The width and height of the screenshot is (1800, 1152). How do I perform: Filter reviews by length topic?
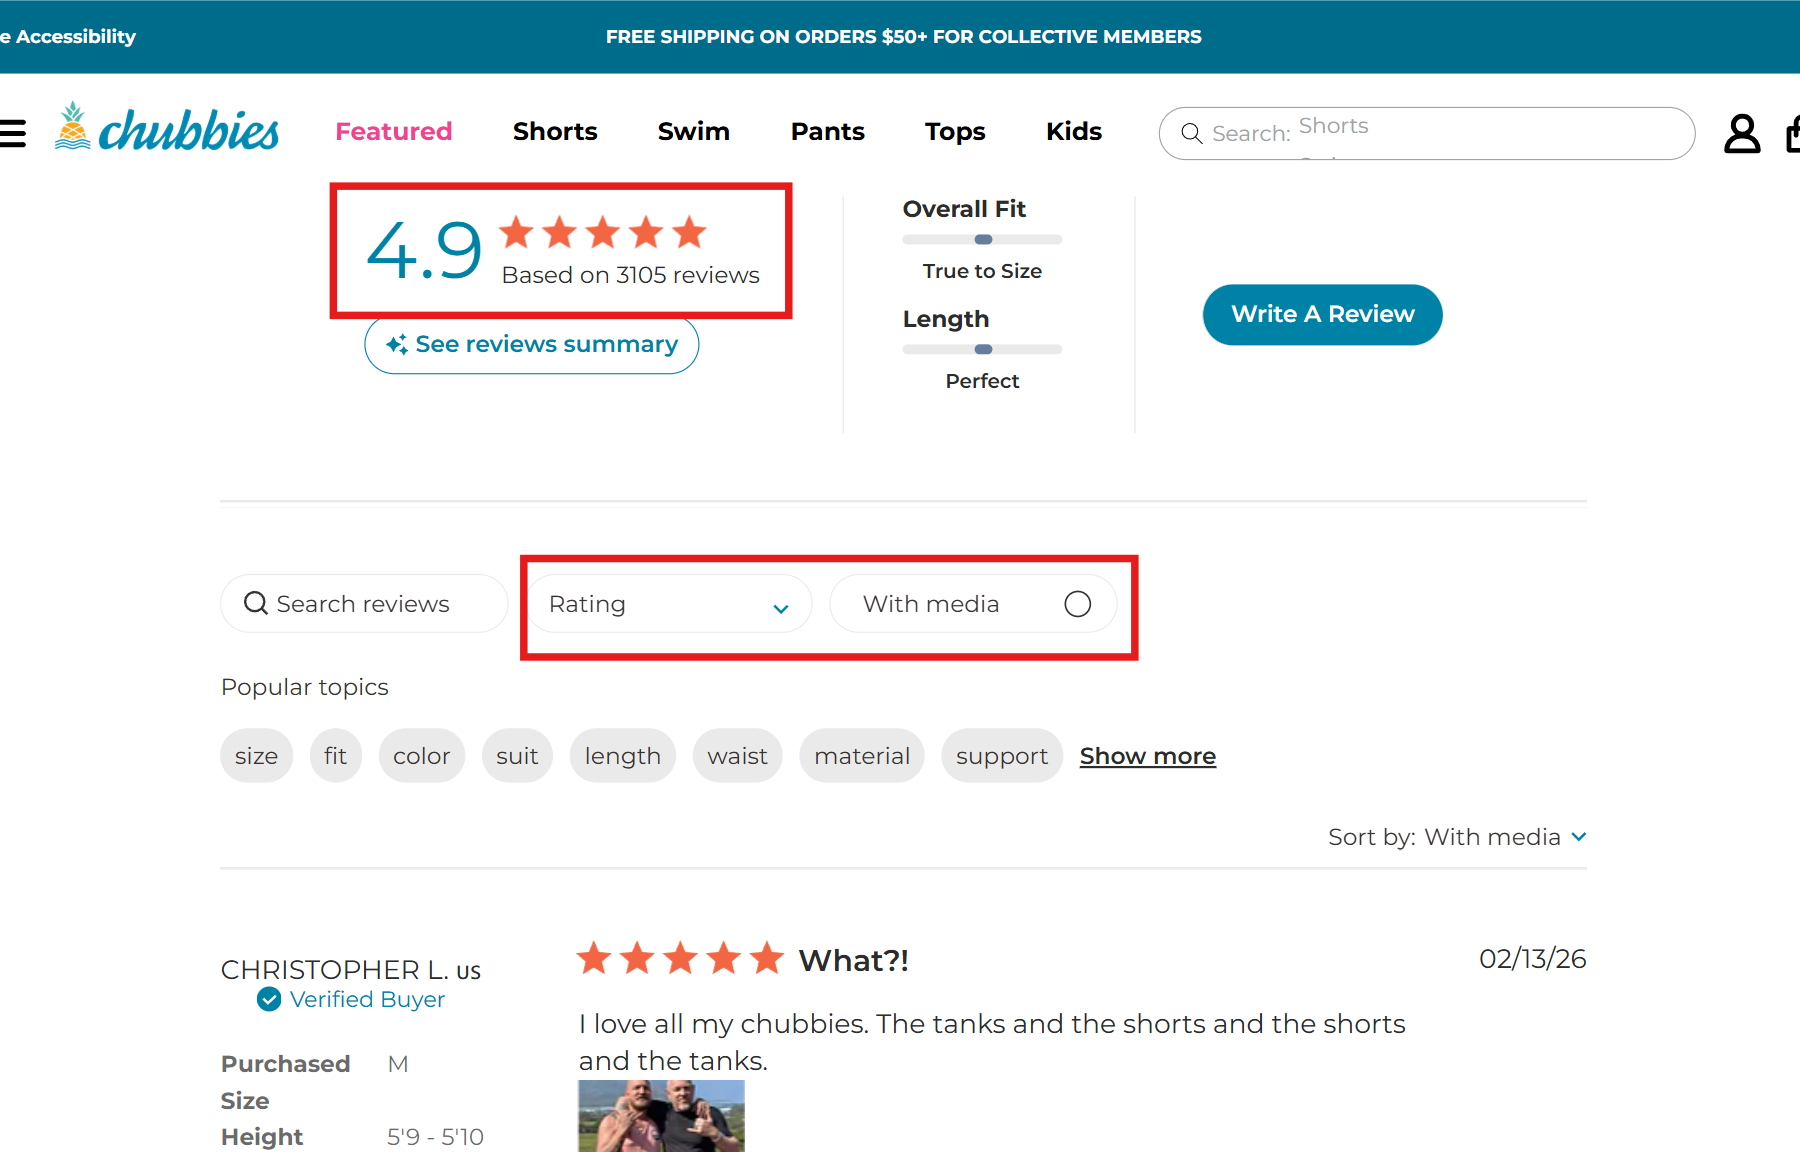(622, 756)
